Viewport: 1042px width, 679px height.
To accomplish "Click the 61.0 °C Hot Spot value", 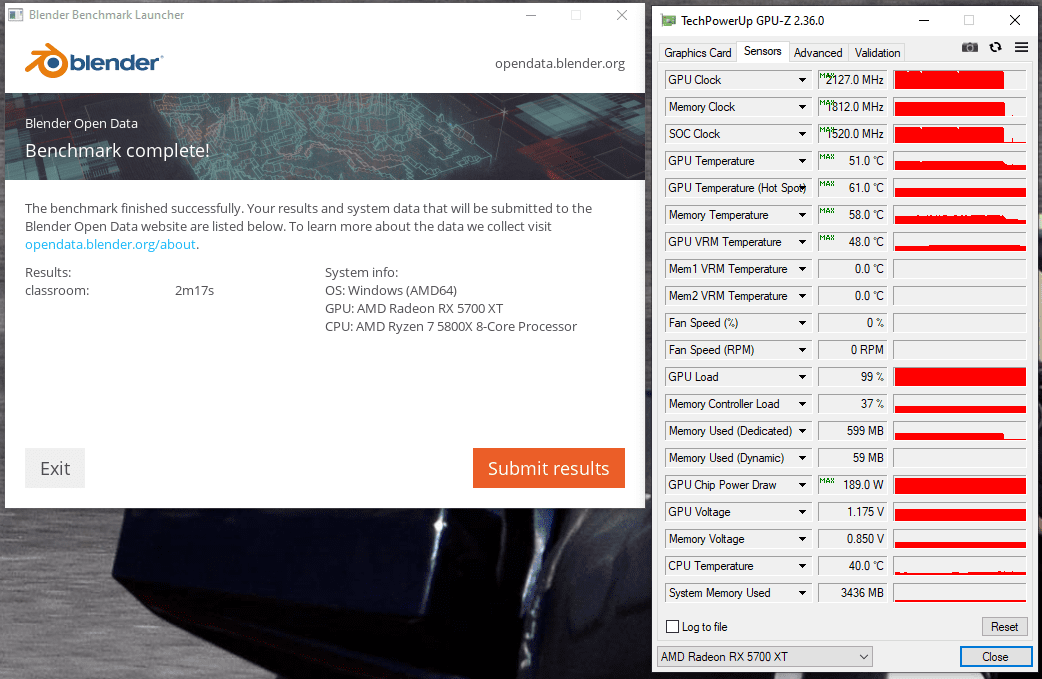I will click(851, 188).
